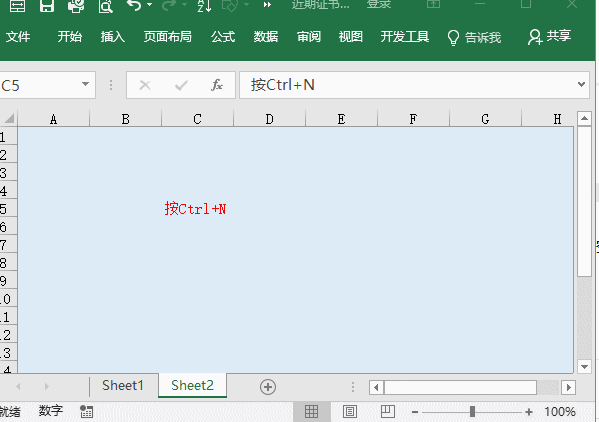The height and width of the screenshot is (422, 599).
Task: Add a new sheet with plus icon
Action: pos(268,387)
